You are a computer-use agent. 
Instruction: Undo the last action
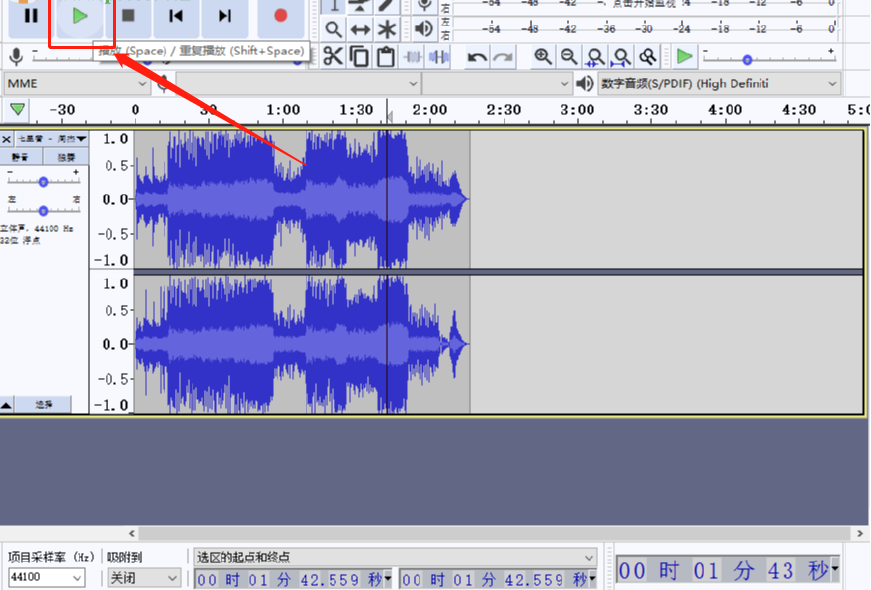pyautogui.click(x=477, y=57)
